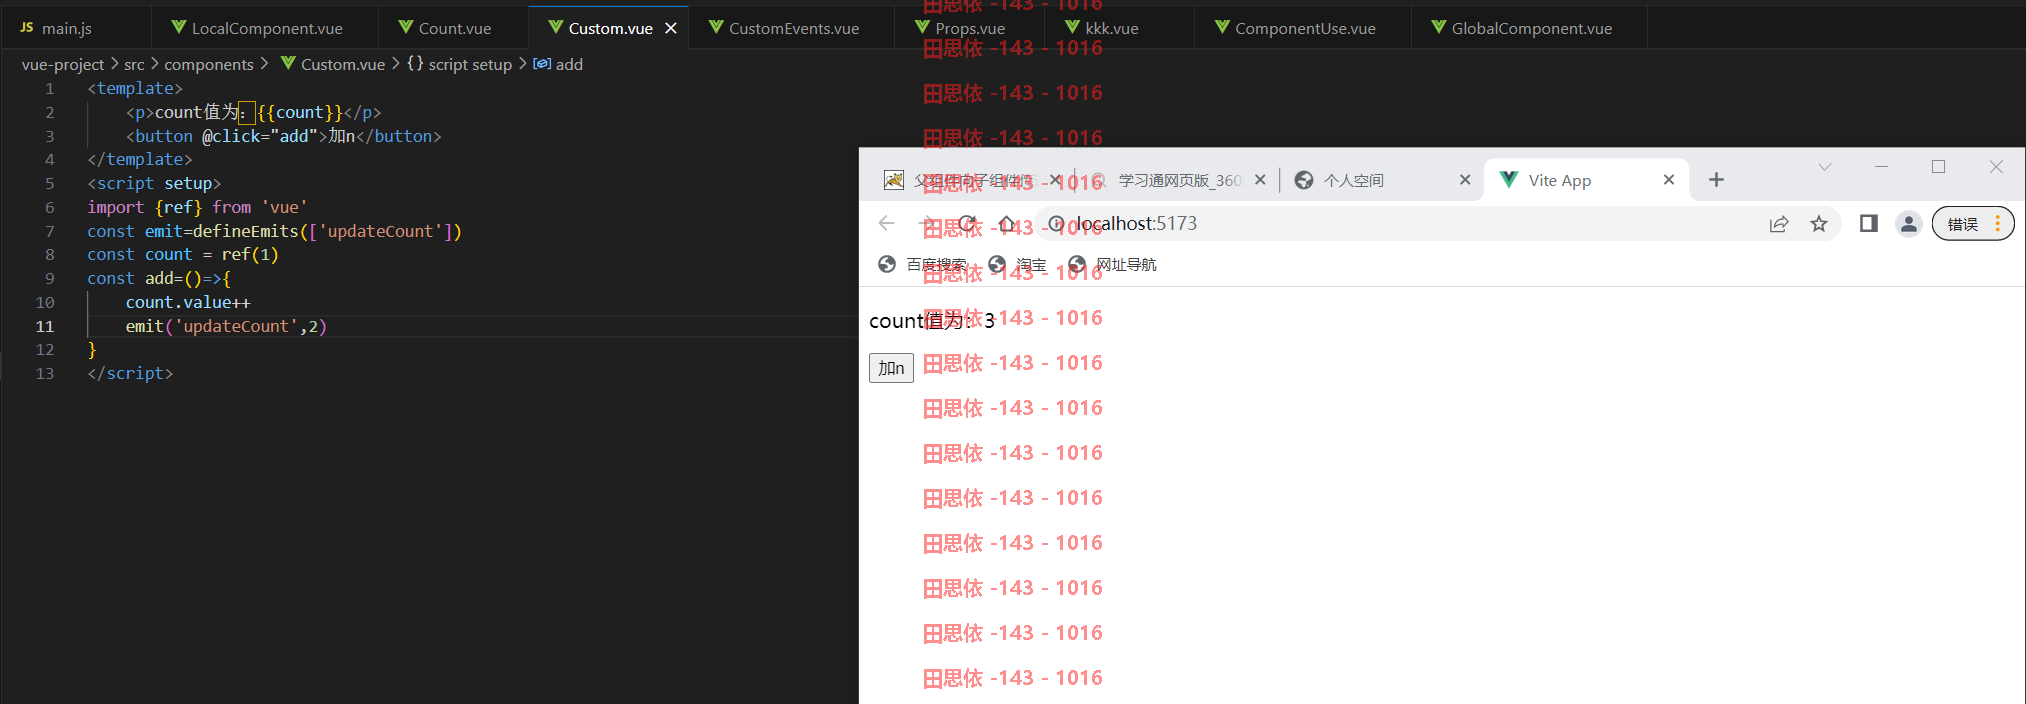Click line number 1 in the gutter
Viewport: 2026px width, 704px height.
point(49,88)
